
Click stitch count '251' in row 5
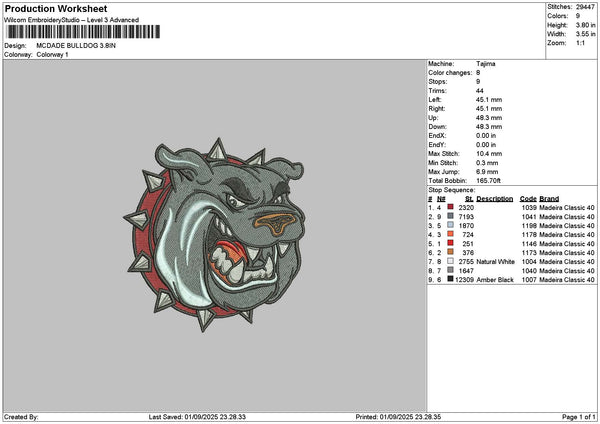468,243
